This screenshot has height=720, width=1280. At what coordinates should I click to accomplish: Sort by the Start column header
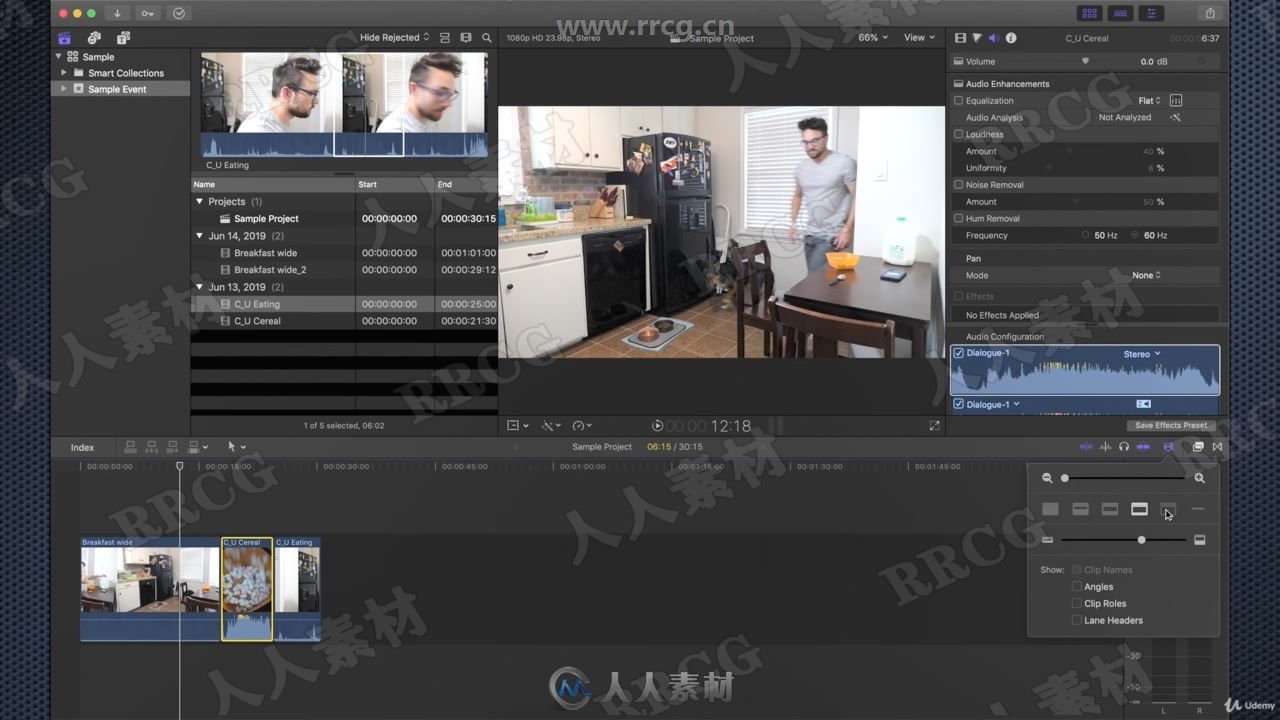pos(395,184)
